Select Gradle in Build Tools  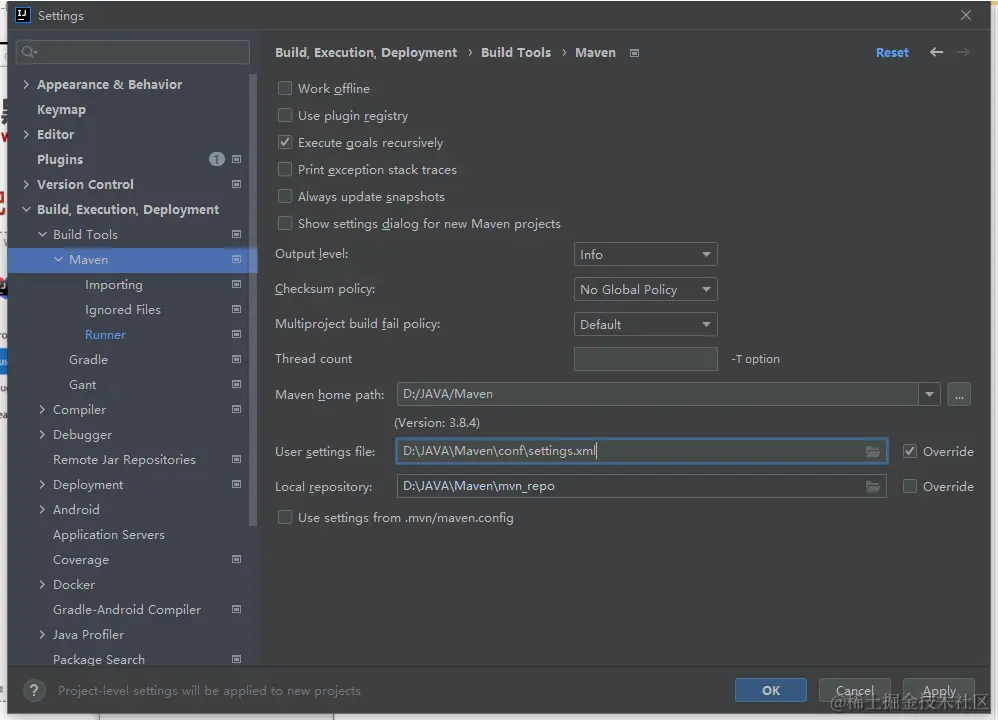coord(88,360)
